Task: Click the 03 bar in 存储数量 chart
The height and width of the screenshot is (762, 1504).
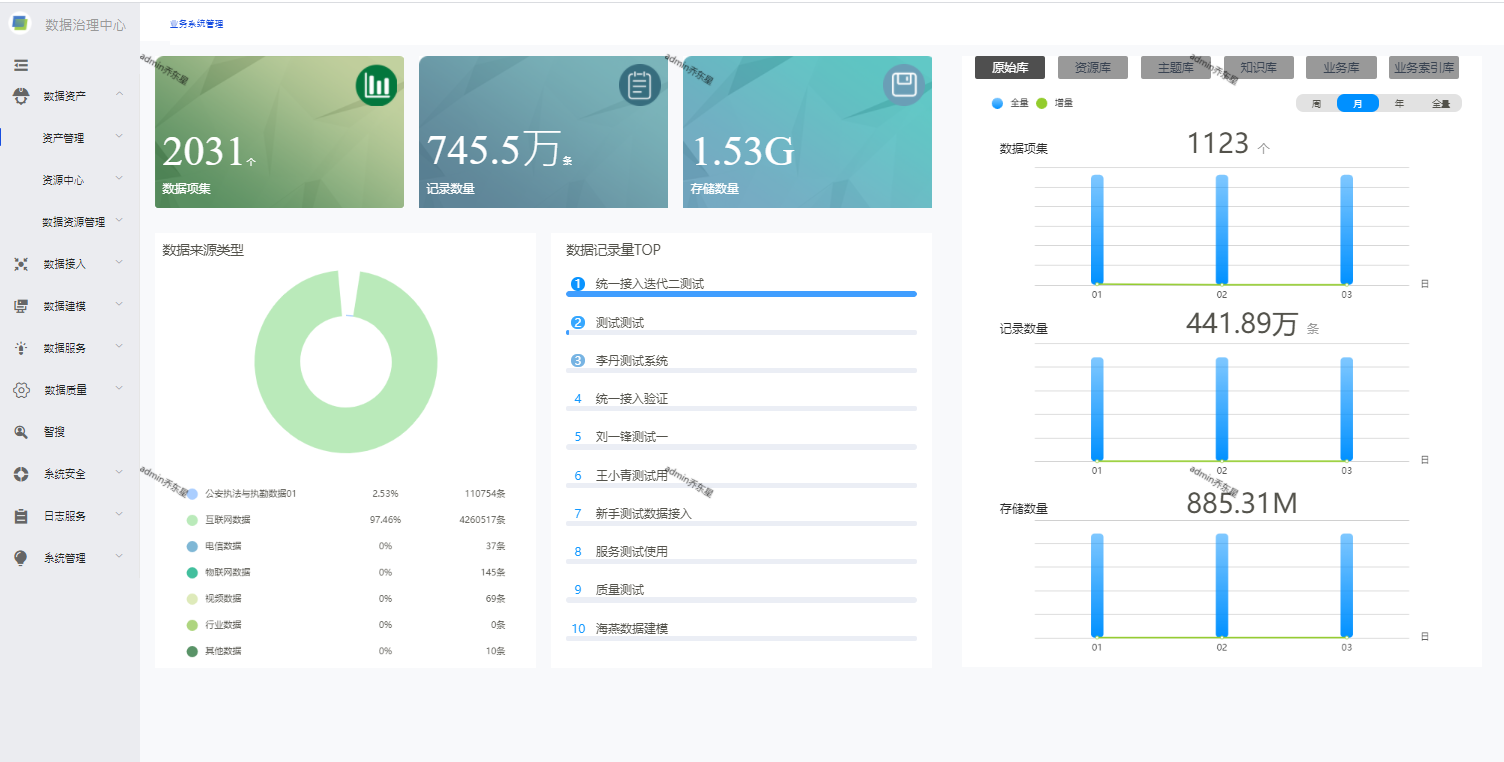Action: pos(1347,585)
